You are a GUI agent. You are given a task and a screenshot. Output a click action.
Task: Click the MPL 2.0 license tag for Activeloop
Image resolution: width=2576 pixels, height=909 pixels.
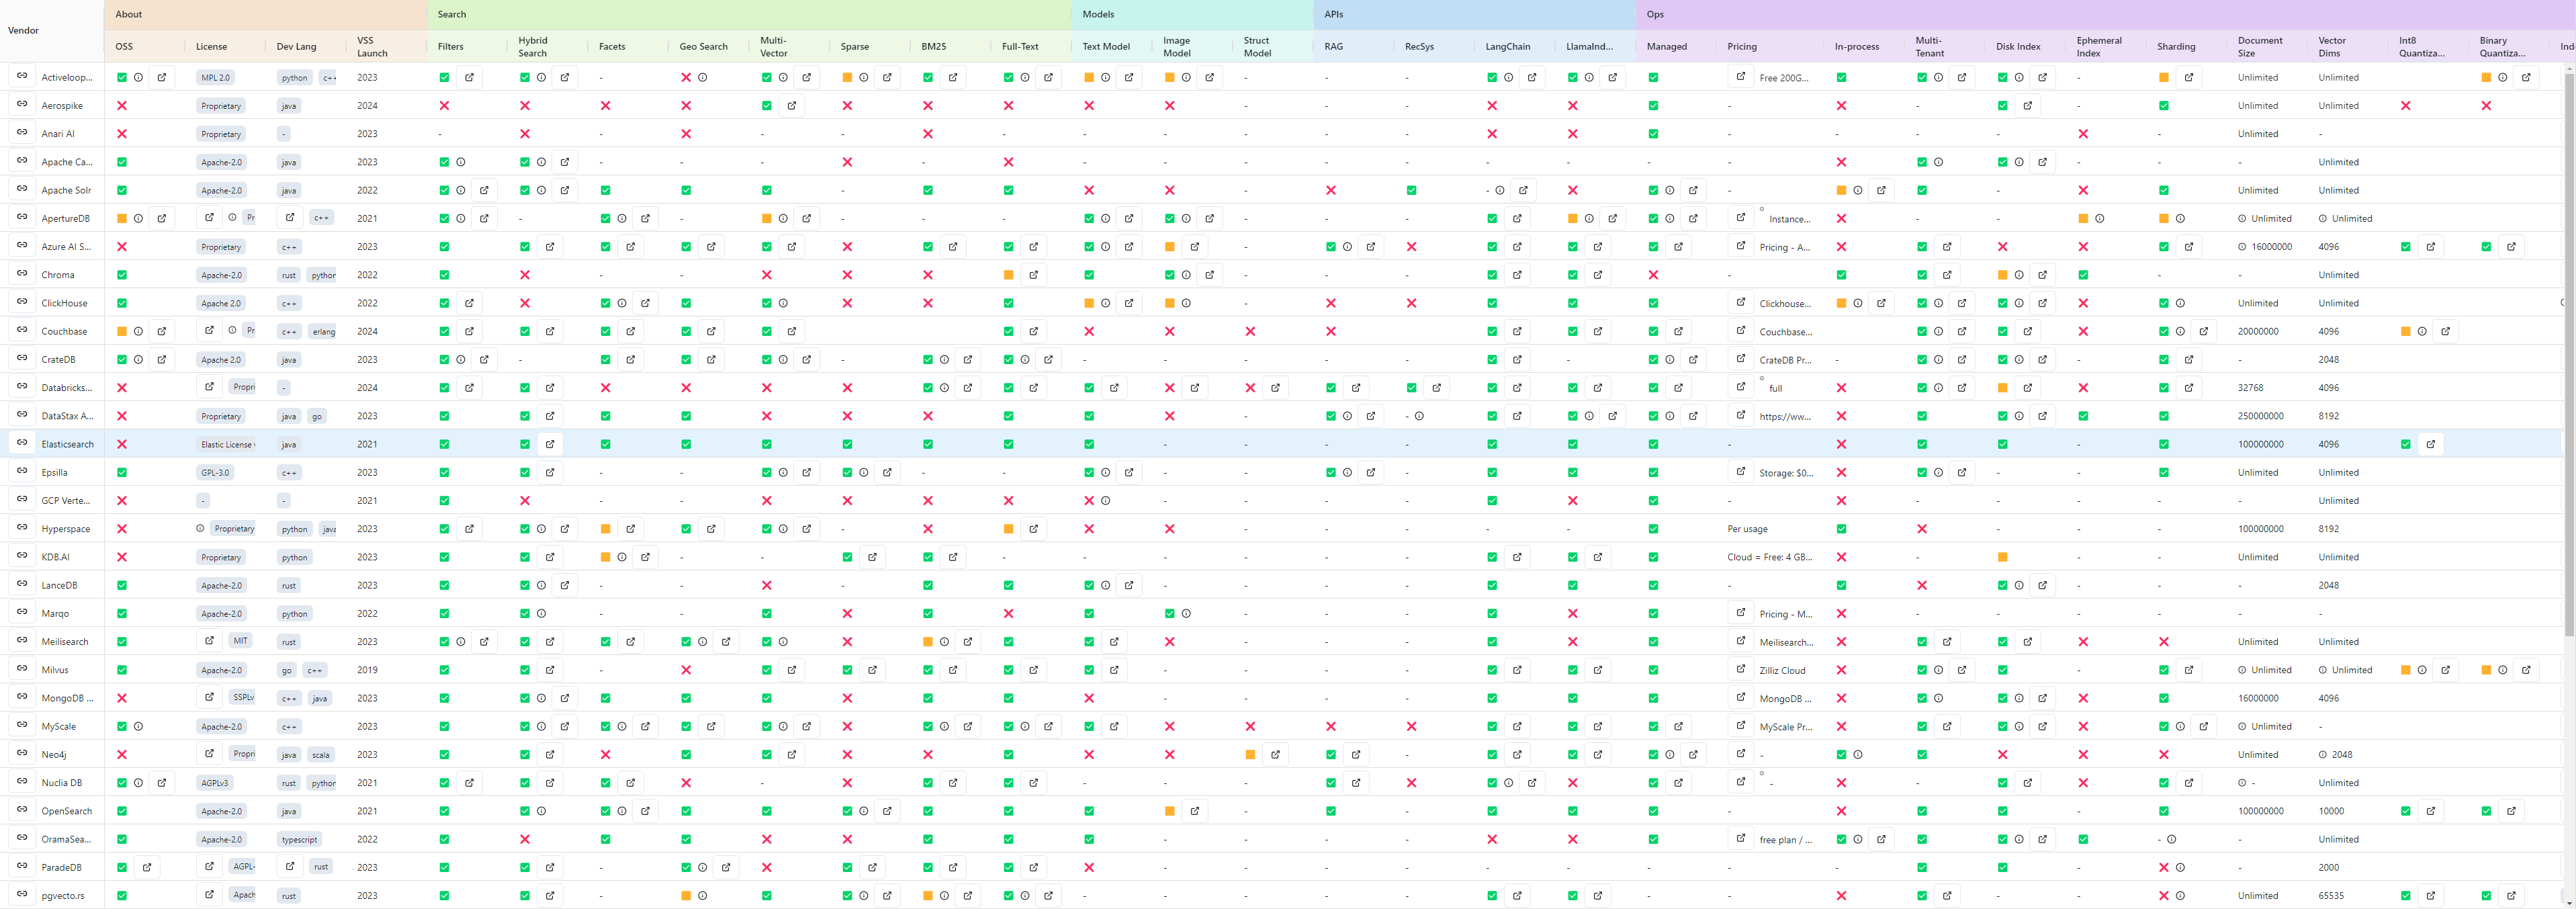click(215, 77)
